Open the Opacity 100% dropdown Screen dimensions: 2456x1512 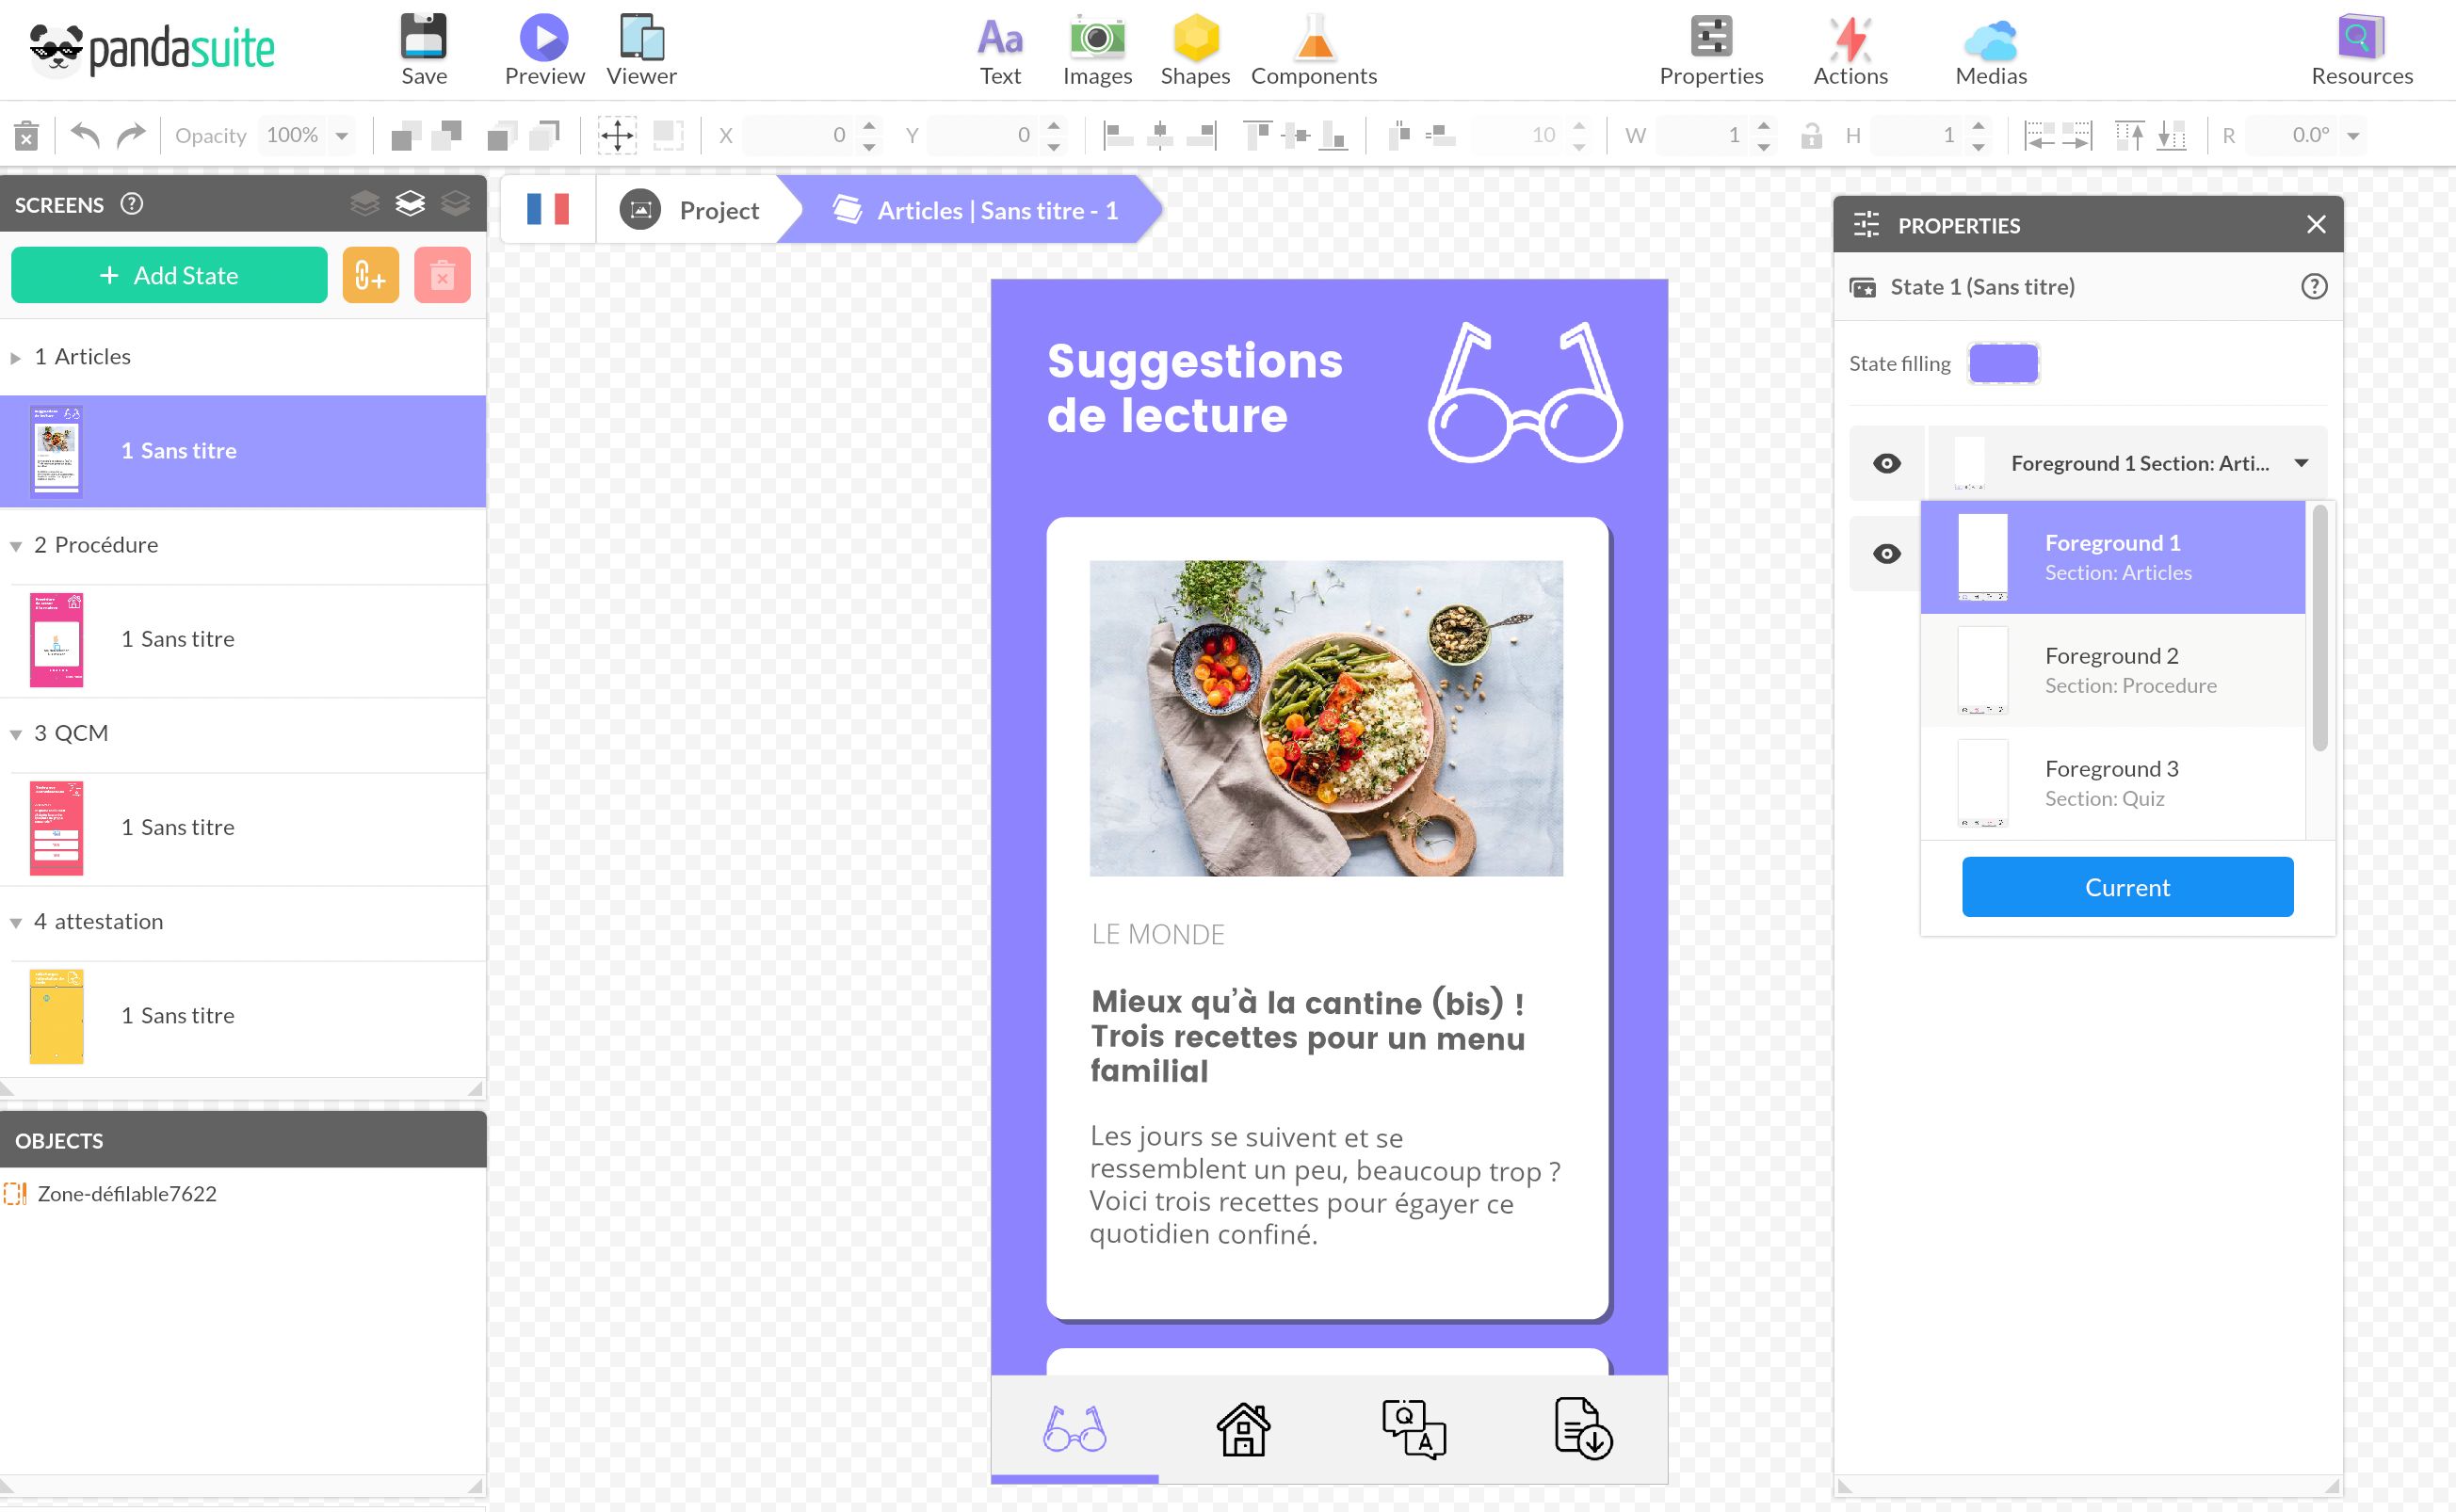pyautogui.click(x=342, y=135)
